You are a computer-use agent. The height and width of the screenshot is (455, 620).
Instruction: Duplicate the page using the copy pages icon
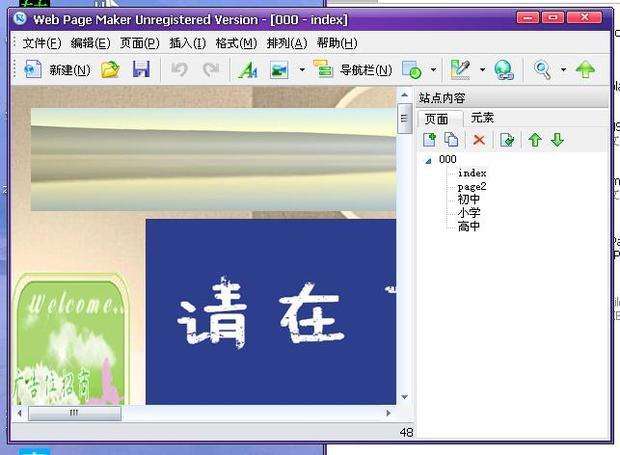451,140
